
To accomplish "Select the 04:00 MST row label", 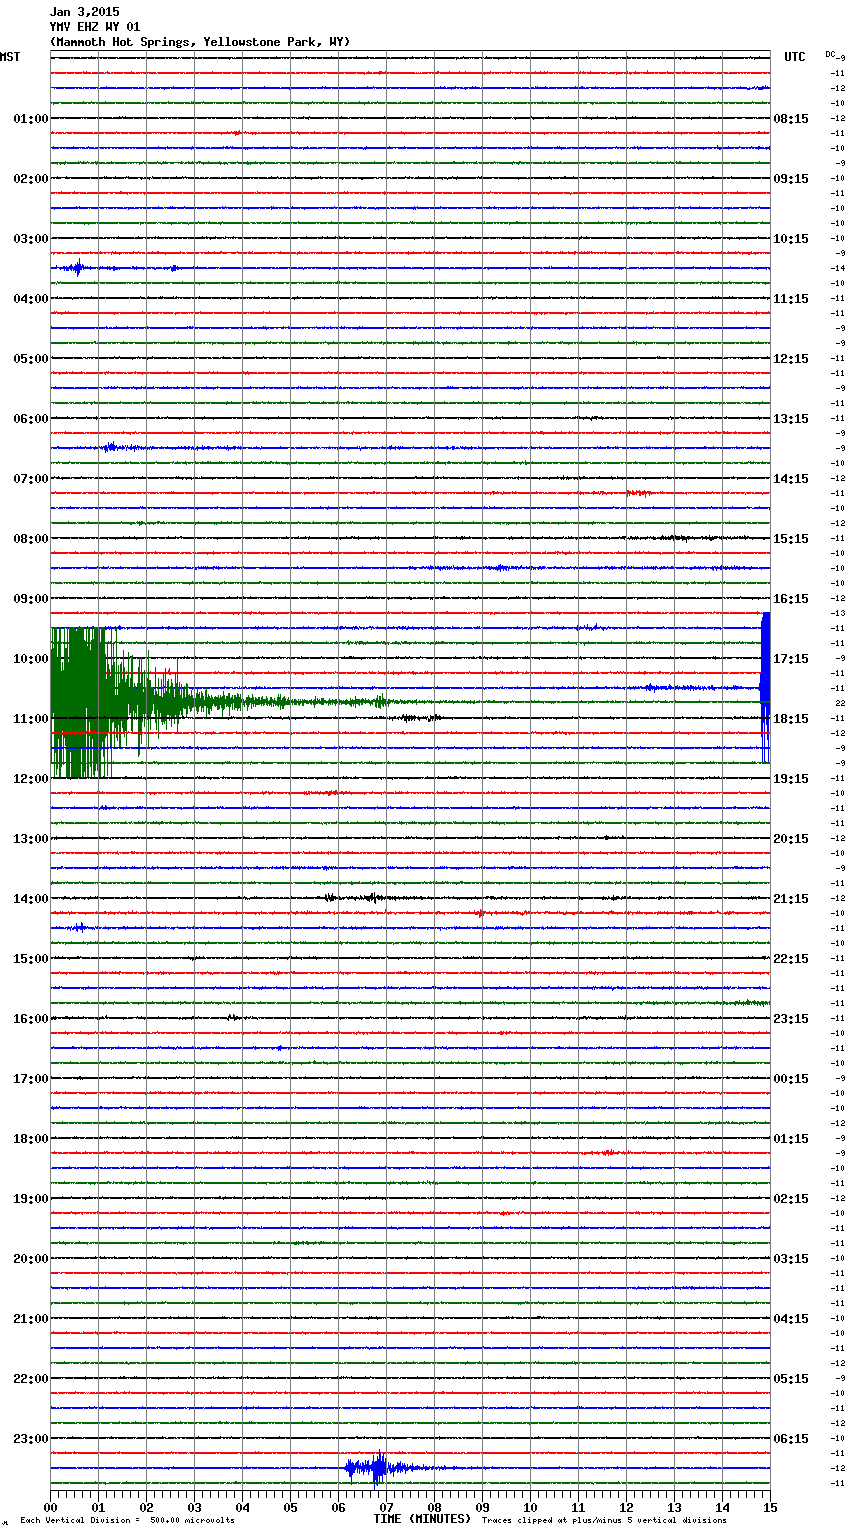I will coord(31,299).
